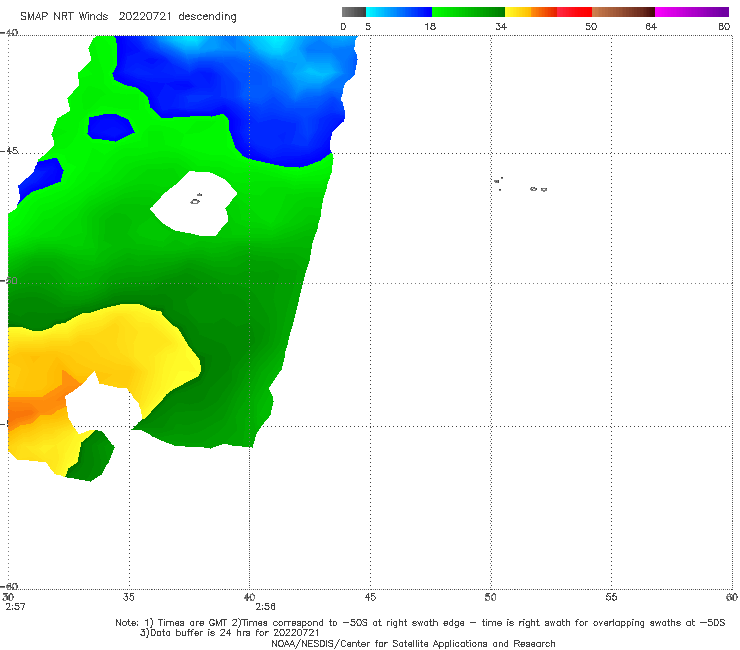Select the magenta-purple 64–80 color bar segment
Screen dimensions: 740x650
692,12
